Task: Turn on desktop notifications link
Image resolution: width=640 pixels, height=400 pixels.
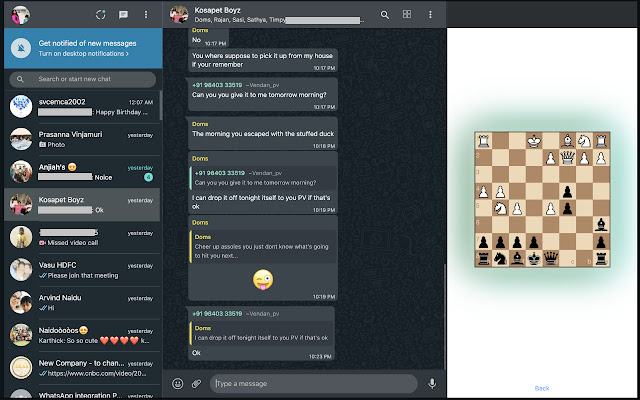Action: pos(83,54)
